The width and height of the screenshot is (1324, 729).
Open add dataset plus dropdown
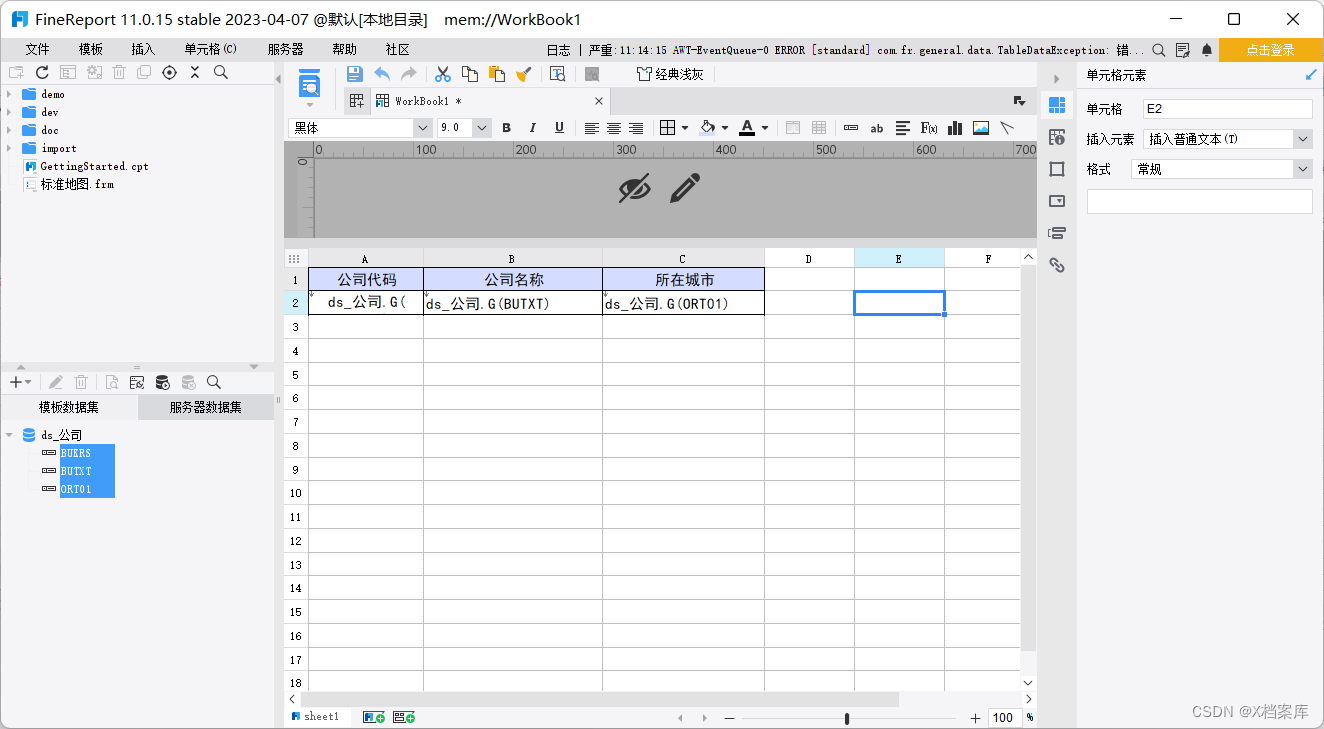point(20,382)
